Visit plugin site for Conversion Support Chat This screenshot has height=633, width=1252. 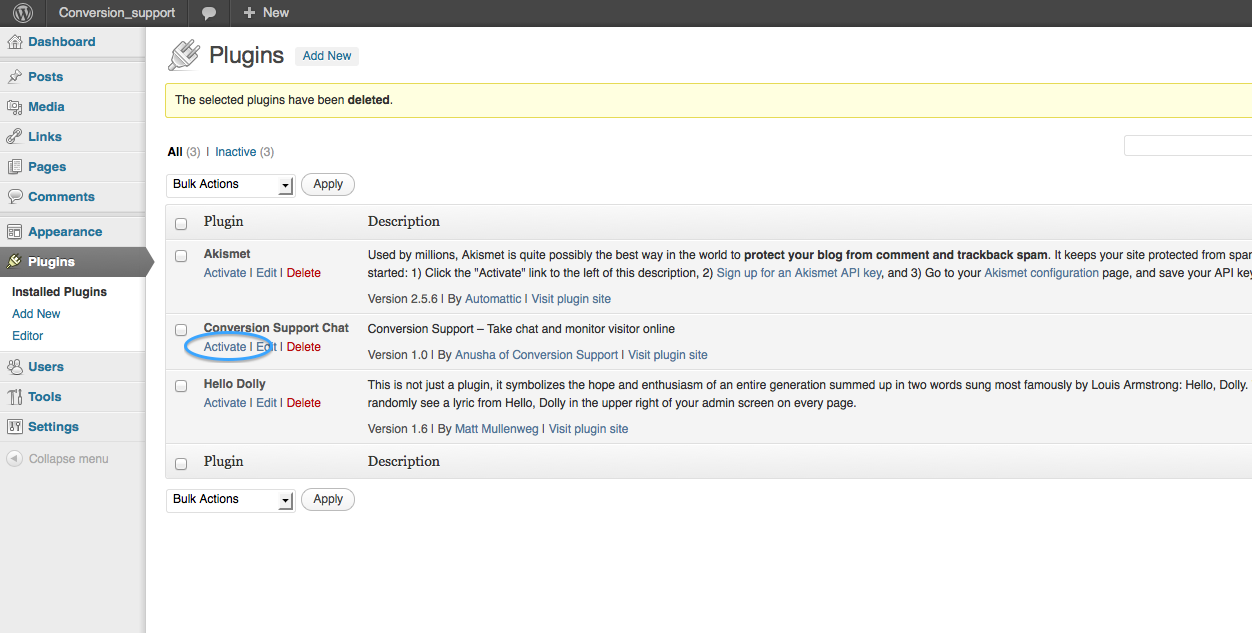coord(668,355)
